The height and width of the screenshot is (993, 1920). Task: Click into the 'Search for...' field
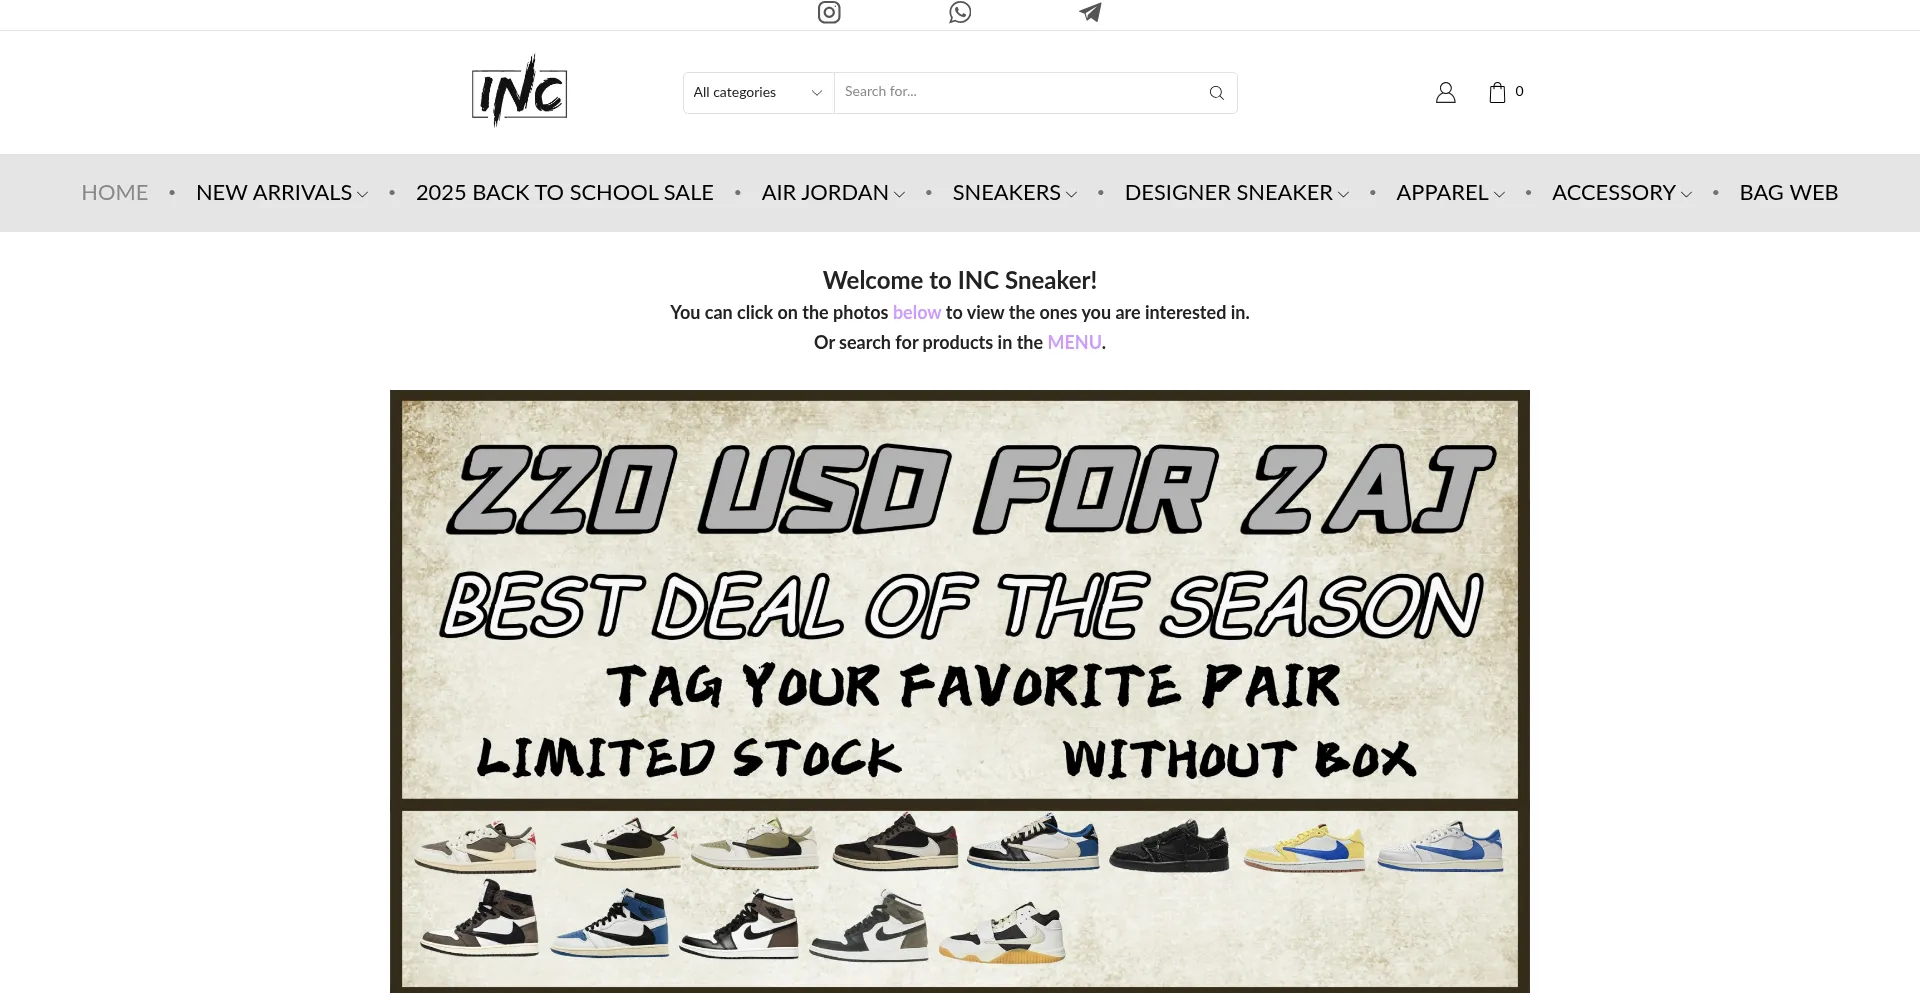click(1020, 92)
